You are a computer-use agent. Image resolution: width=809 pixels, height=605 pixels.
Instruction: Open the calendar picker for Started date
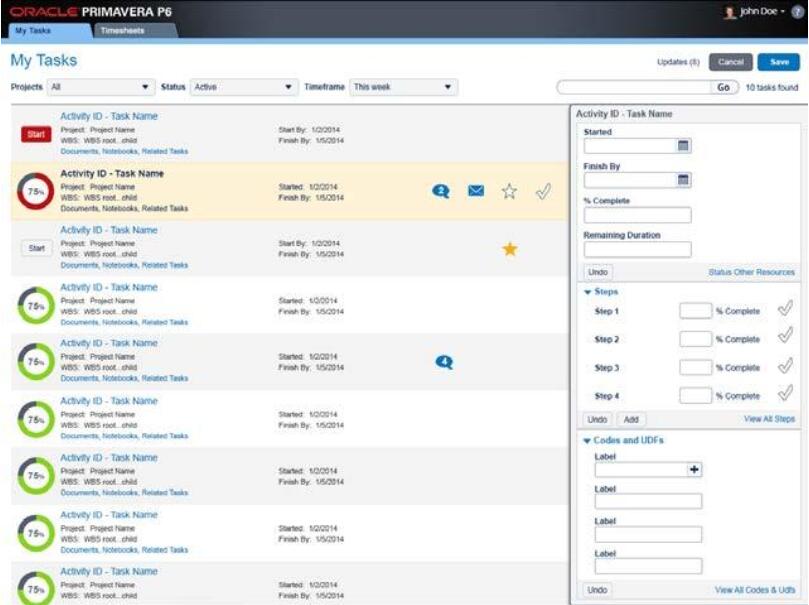pyautogui.click(x=684, y=146)
